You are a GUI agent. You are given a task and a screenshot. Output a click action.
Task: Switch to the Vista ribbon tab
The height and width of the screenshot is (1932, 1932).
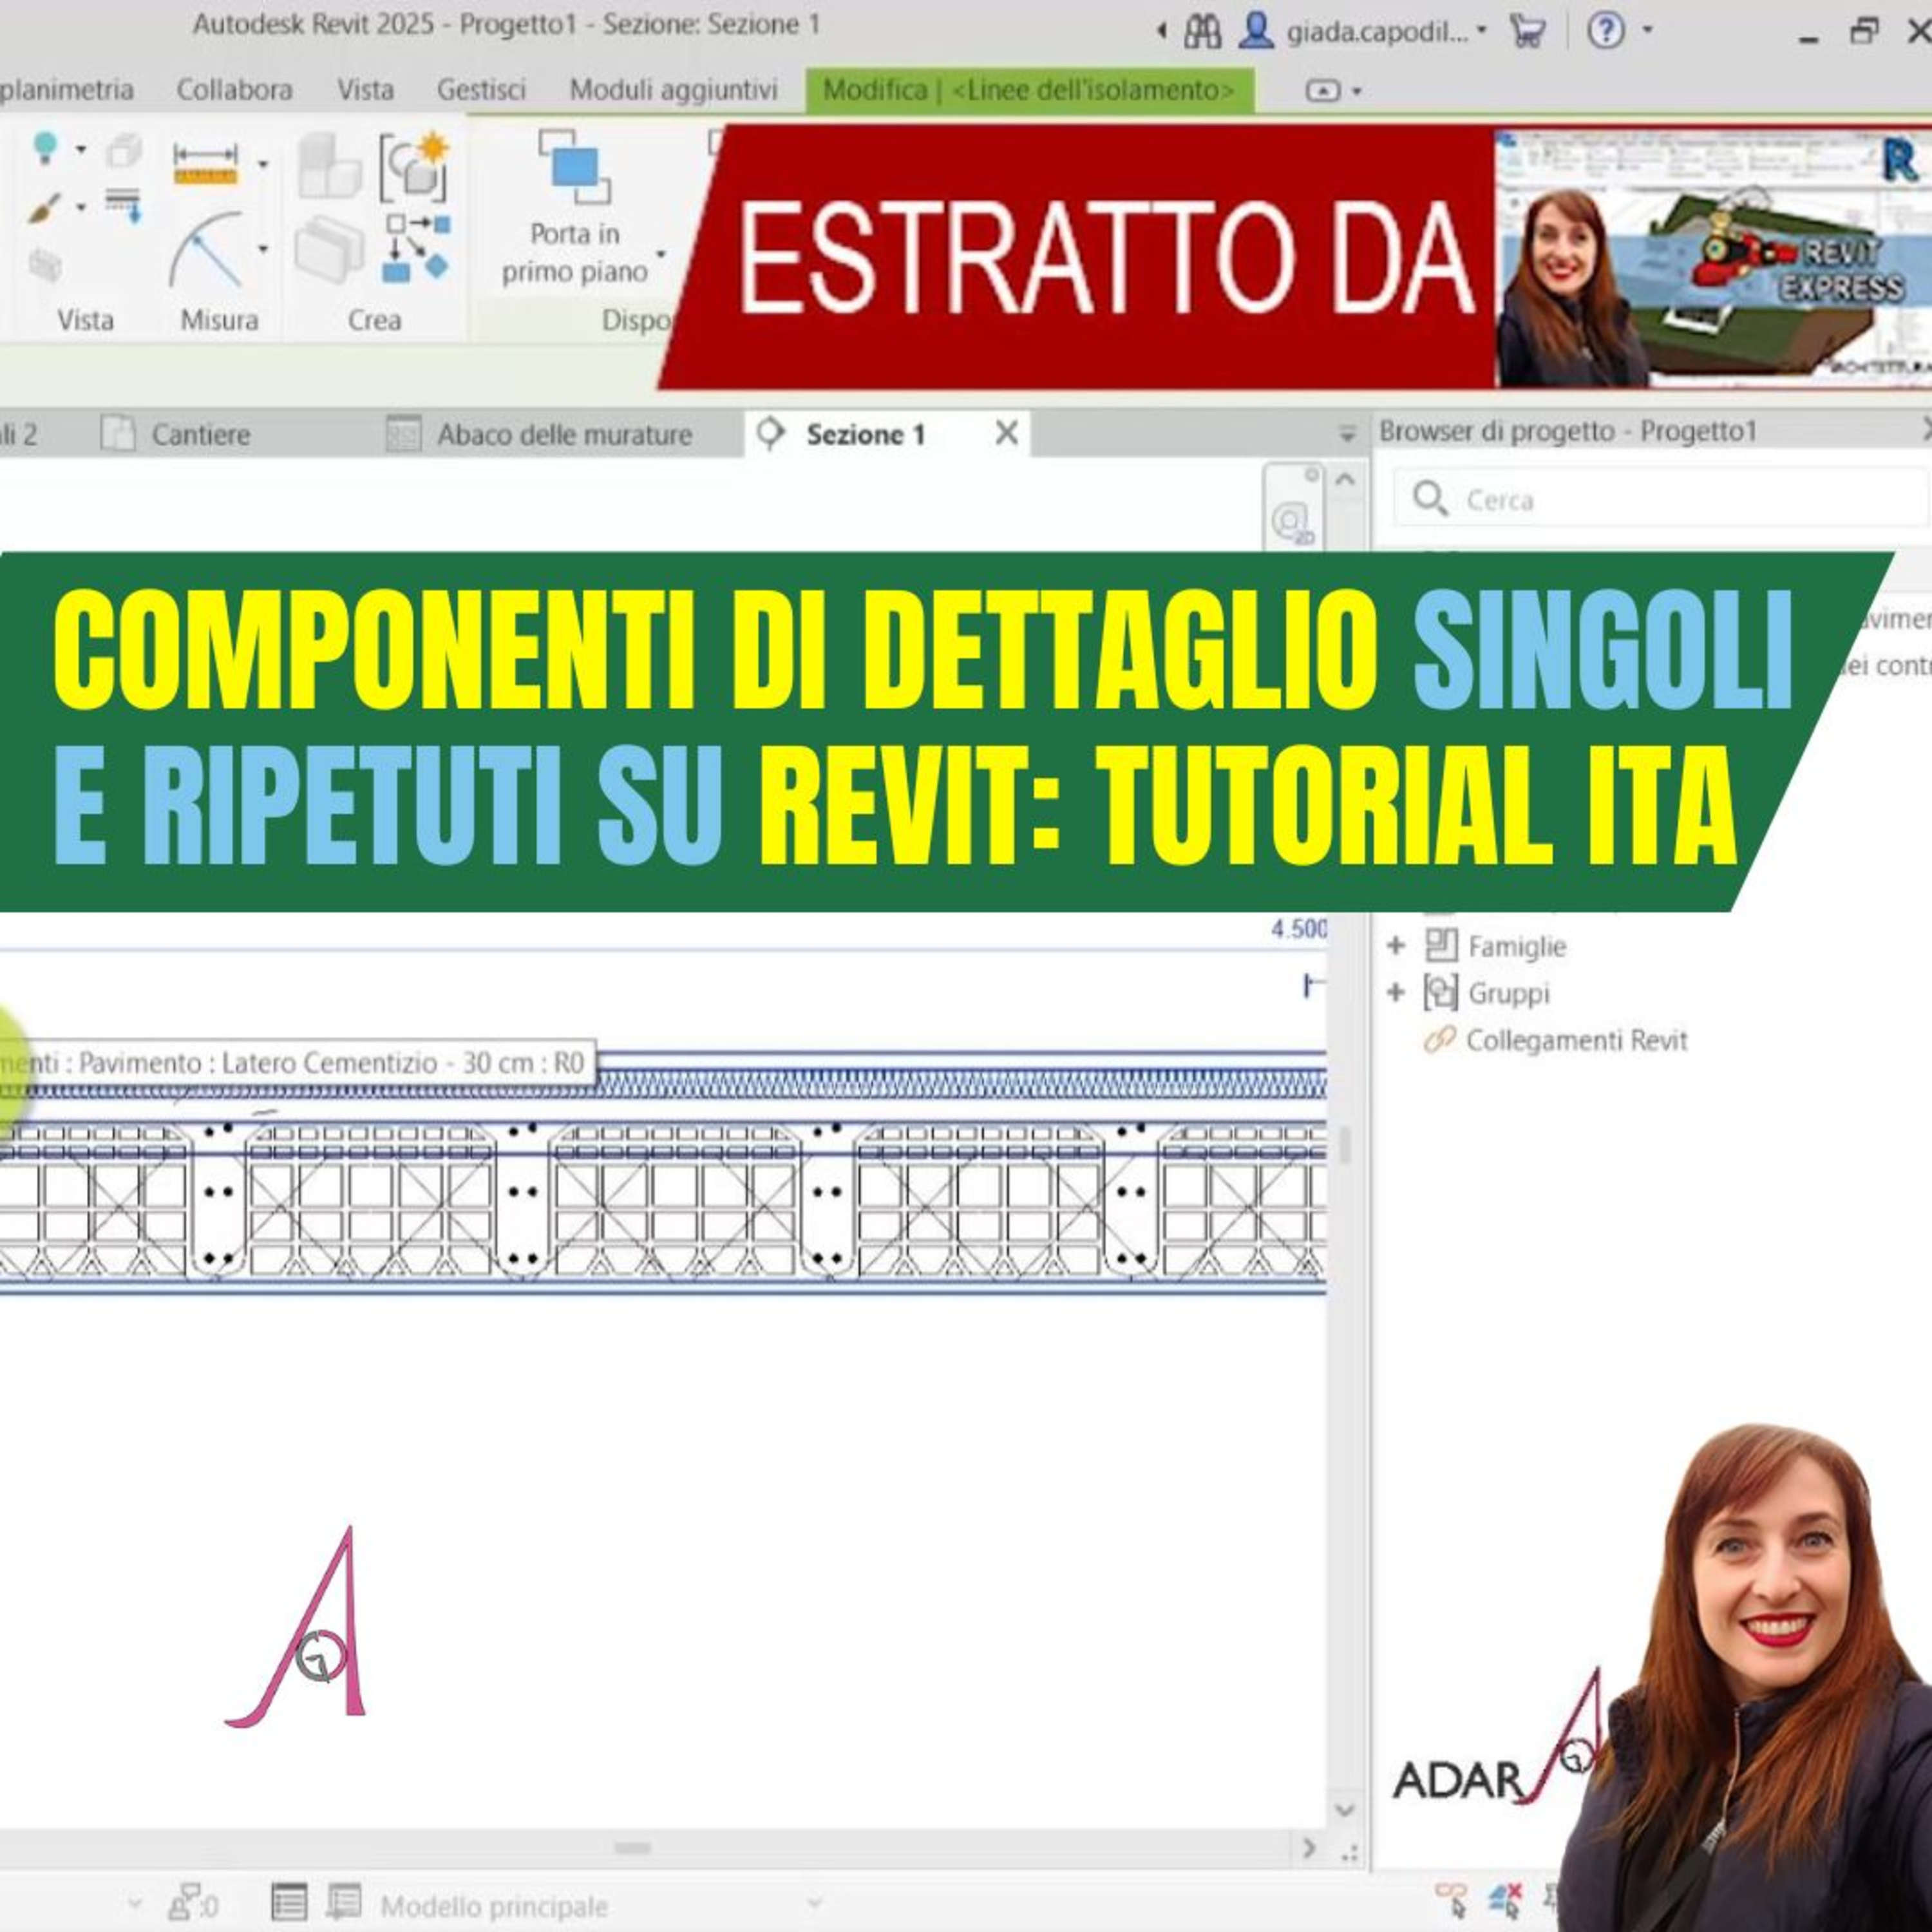pos(365,90)
